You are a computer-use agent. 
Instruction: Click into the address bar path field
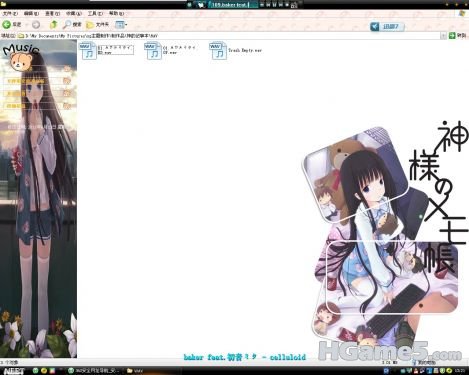tap(230, 36)
